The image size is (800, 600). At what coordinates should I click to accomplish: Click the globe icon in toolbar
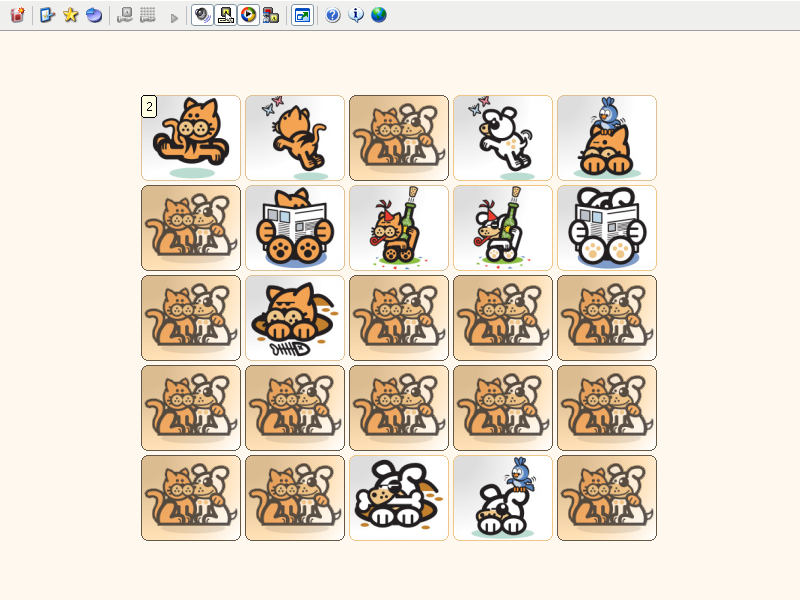(378, 15)
